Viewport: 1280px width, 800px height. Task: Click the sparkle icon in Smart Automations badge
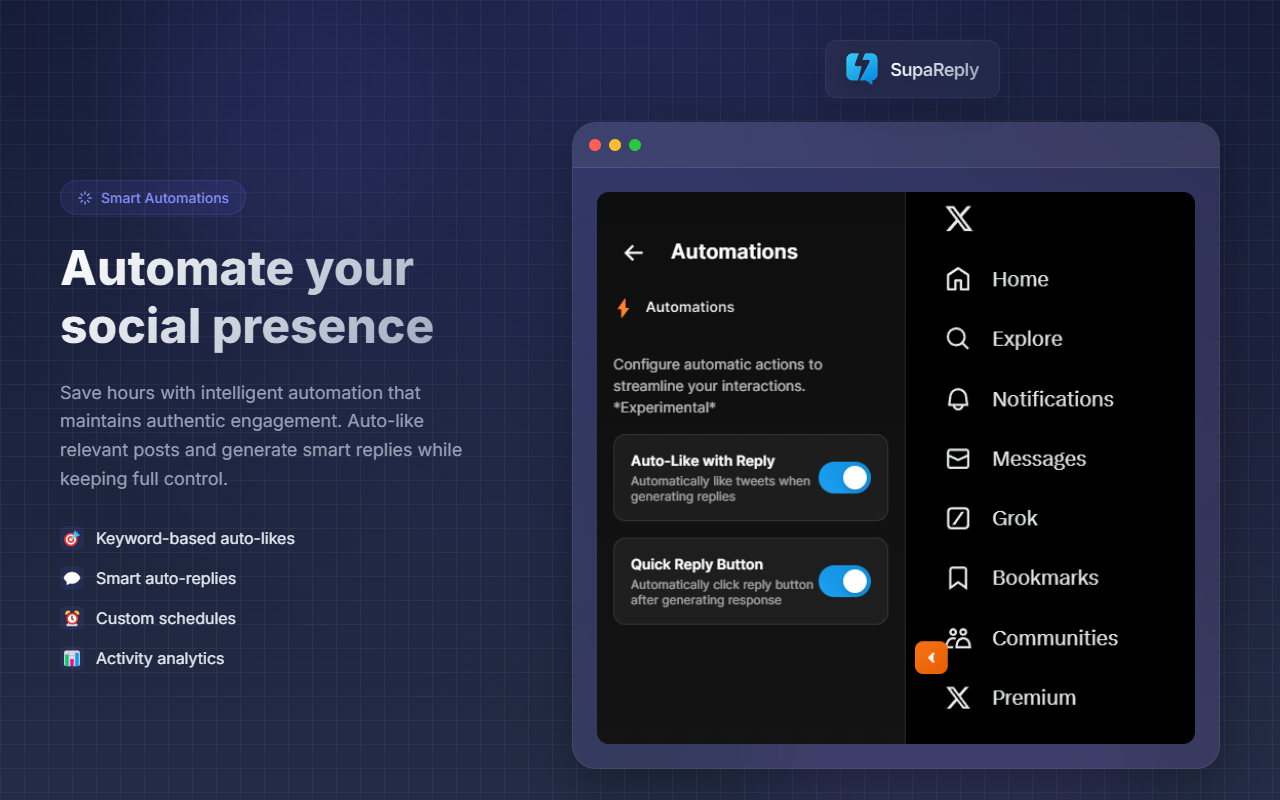coord(85,198)
